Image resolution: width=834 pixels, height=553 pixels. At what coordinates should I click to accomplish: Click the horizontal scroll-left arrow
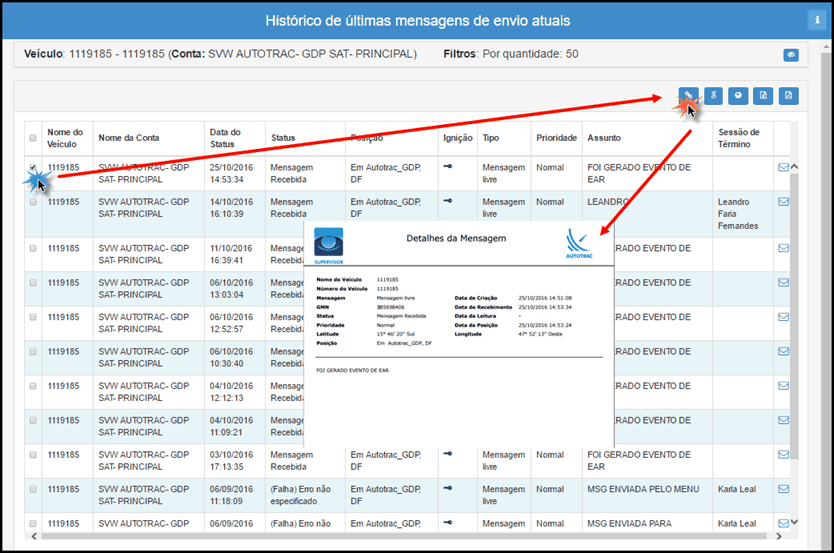[x=34, y=536]
